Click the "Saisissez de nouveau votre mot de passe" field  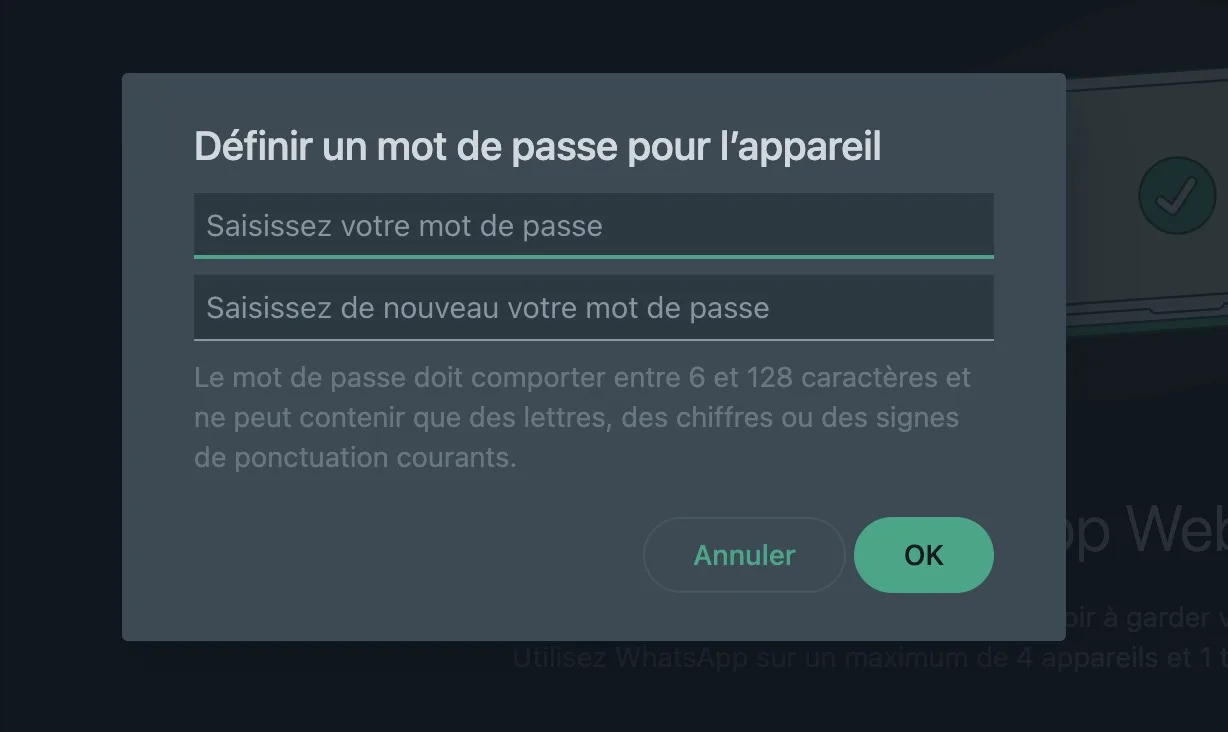[593, 307]
